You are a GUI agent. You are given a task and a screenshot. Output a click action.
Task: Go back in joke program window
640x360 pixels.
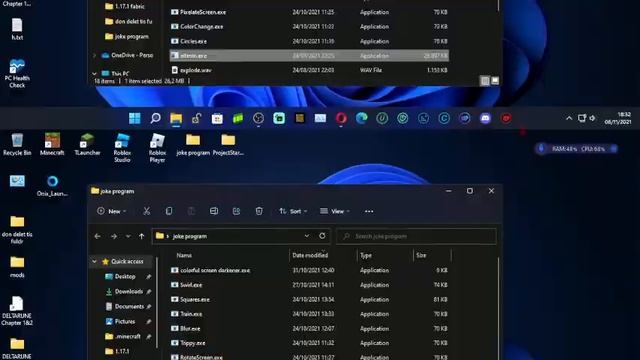(x=98, y=236)
